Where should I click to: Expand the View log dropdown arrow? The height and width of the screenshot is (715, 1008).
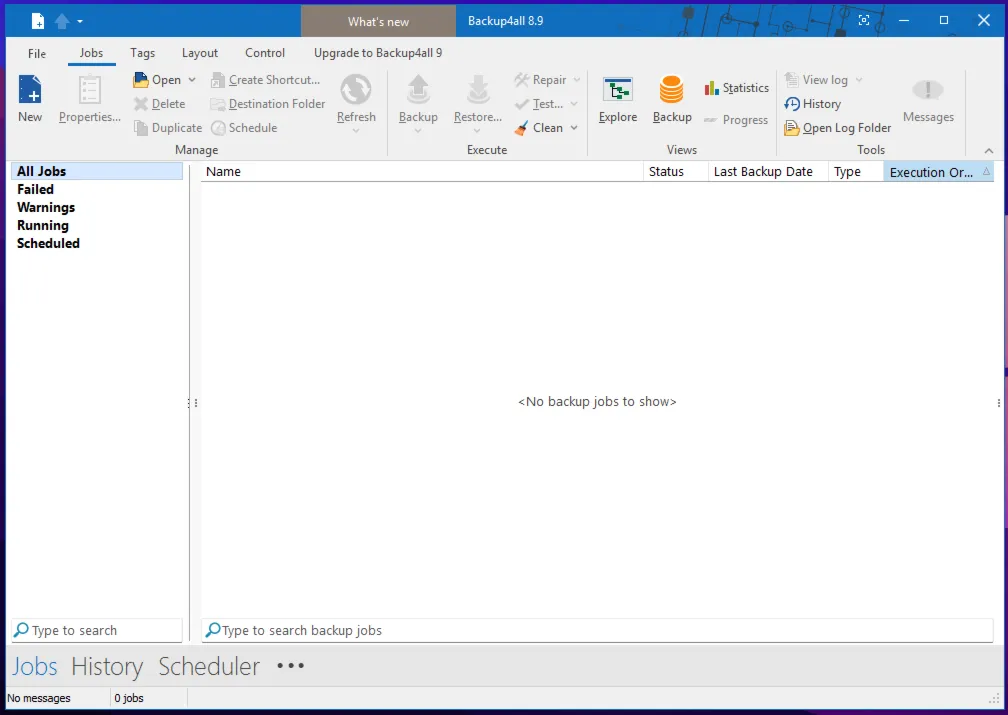[x=859, y=80]
